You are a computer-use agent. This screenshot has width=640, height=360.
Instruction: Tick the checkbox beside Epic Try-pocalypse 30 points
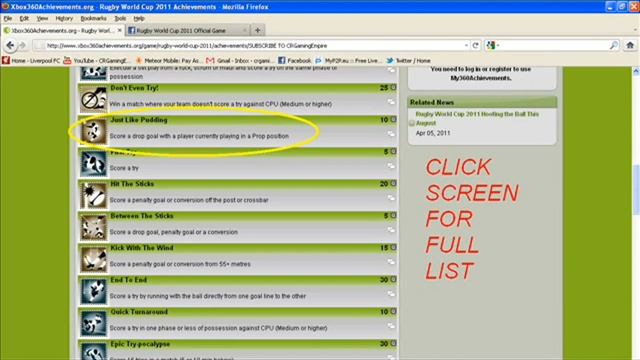pos(393,344)
